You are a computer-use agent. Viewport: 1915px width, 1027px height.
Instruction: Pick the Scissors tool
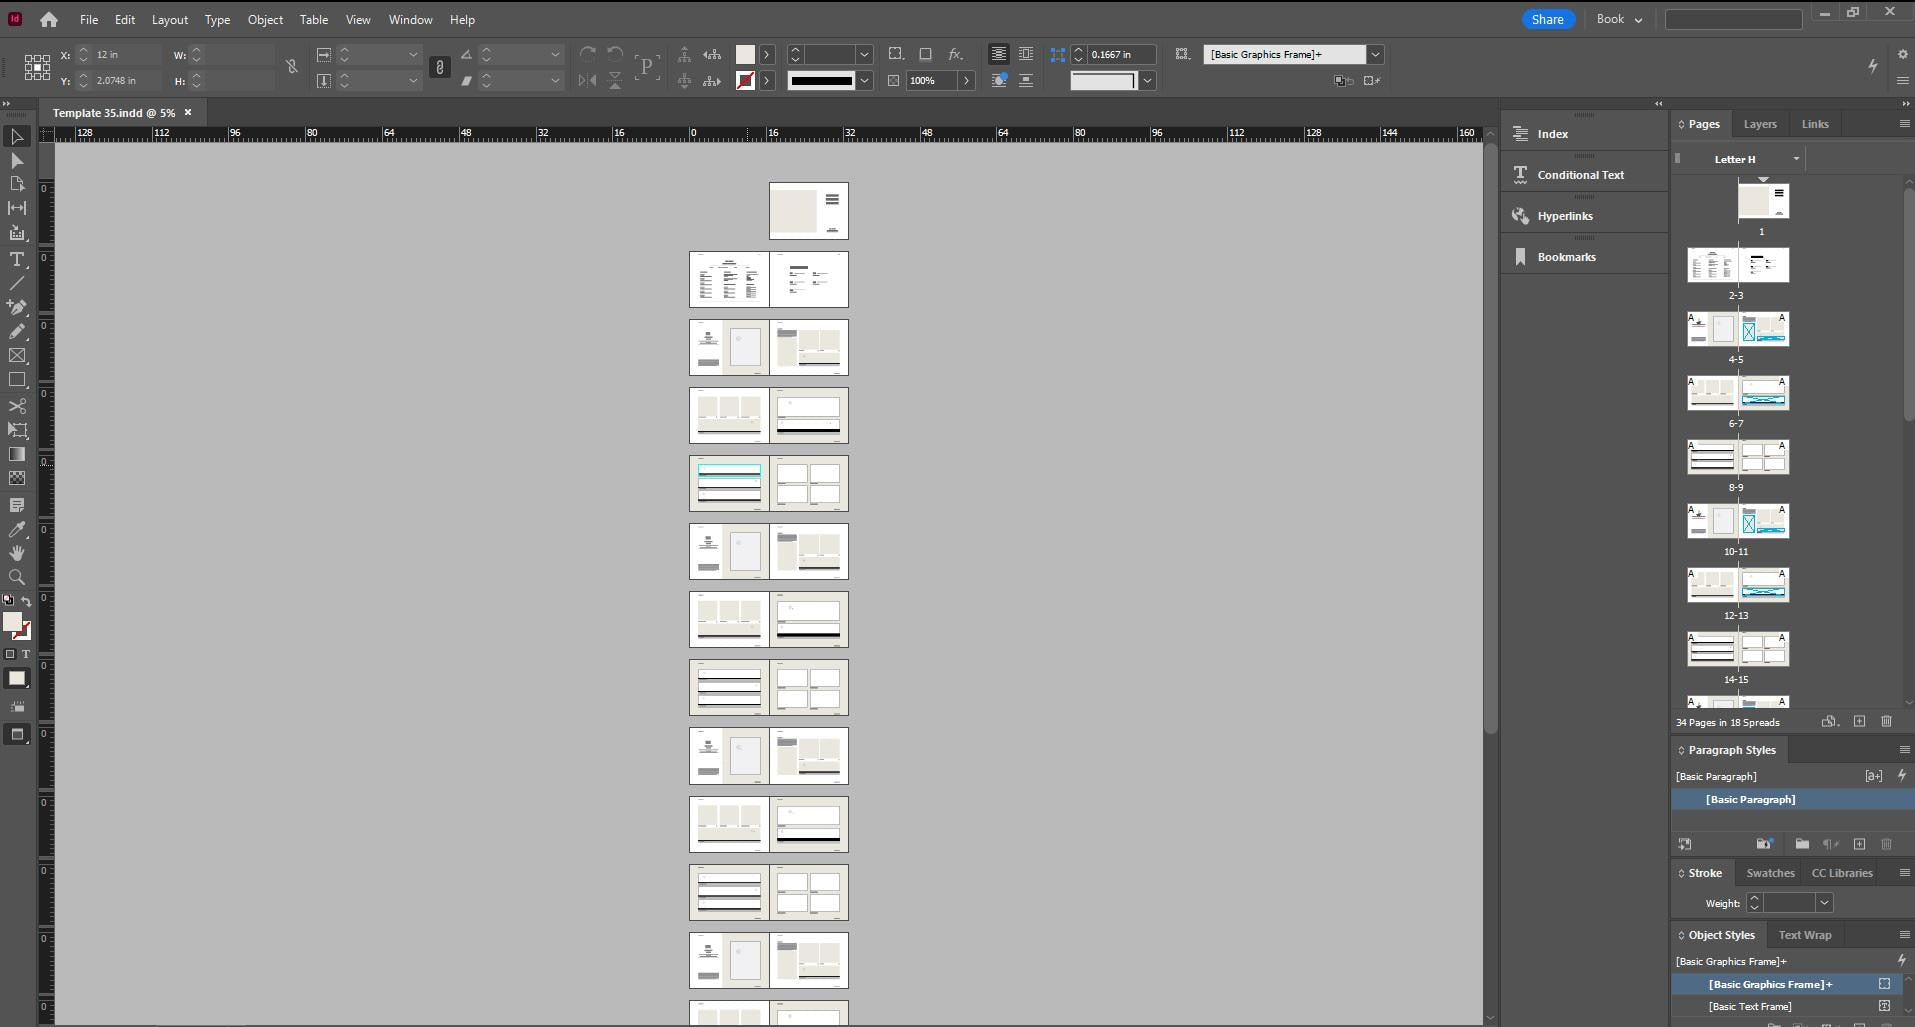[x=17, y=406]
